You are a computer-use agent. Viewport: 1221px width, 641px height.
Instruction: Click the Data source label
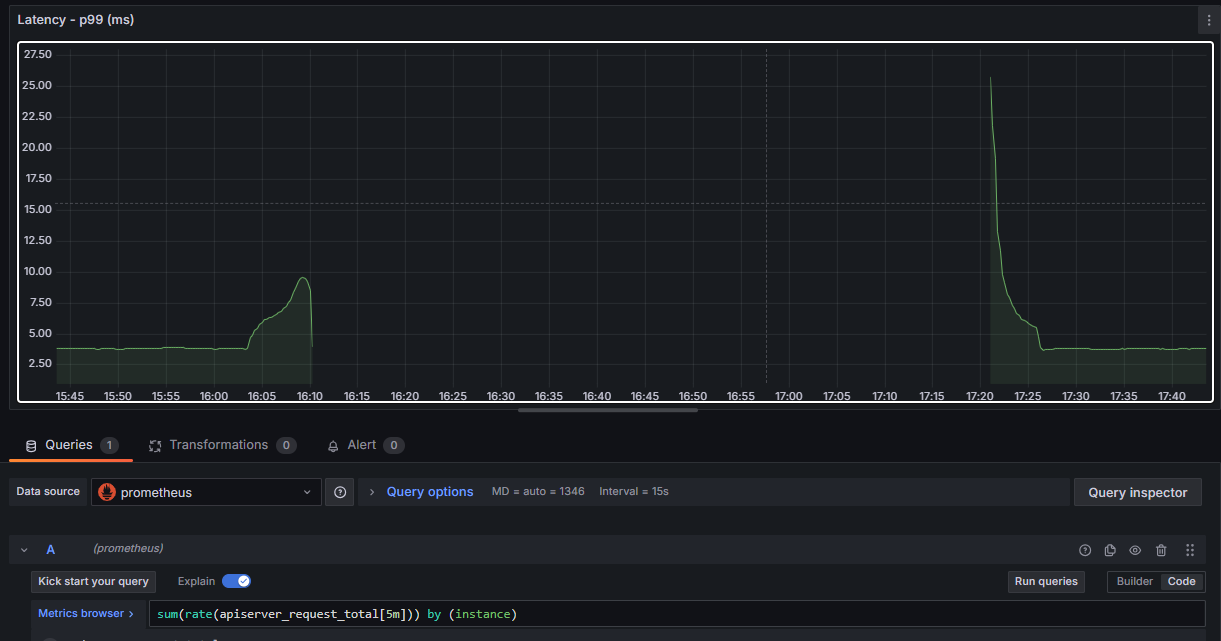48,492
